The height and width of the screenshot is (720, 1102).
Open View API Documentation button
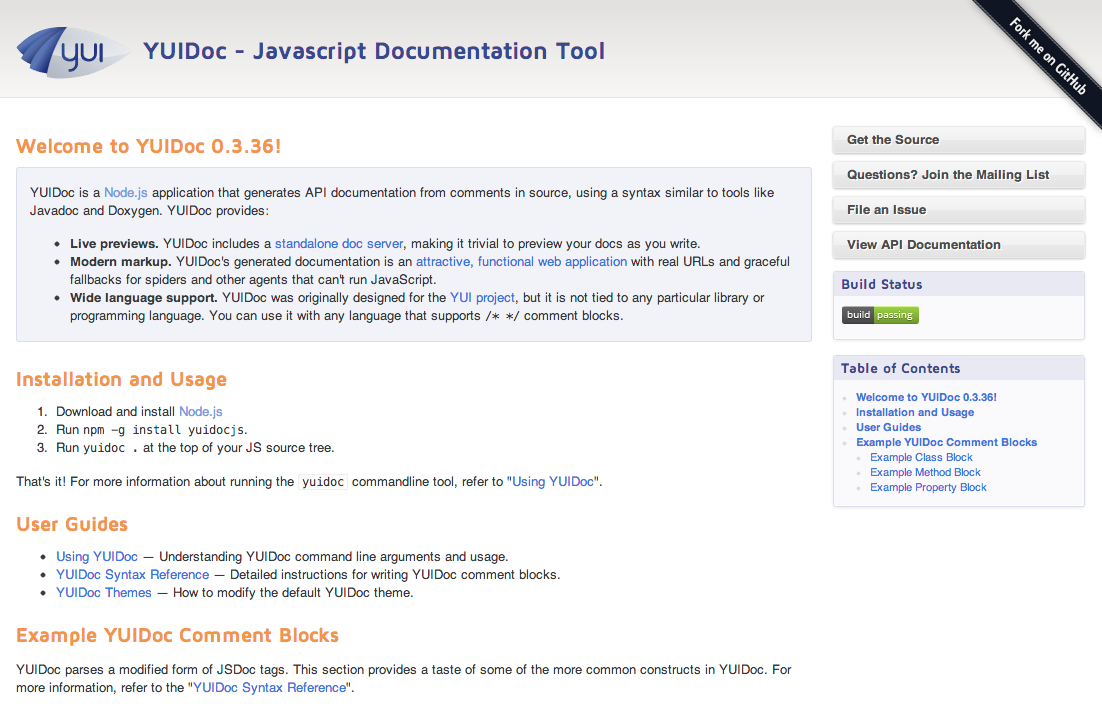point(958,245)
